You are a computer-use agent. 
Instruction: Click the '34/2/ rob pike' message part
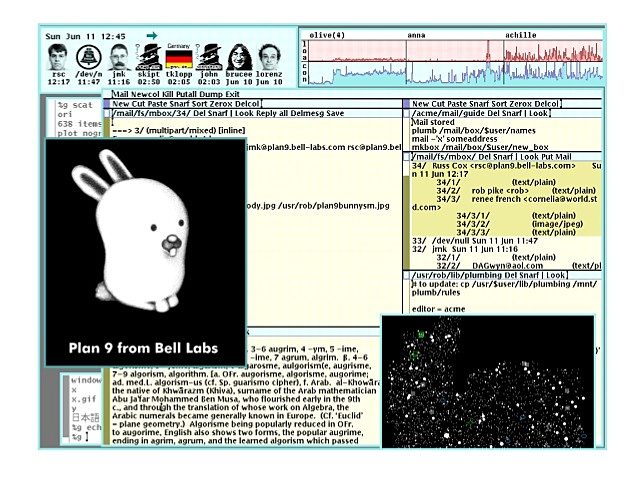[516, 190]
